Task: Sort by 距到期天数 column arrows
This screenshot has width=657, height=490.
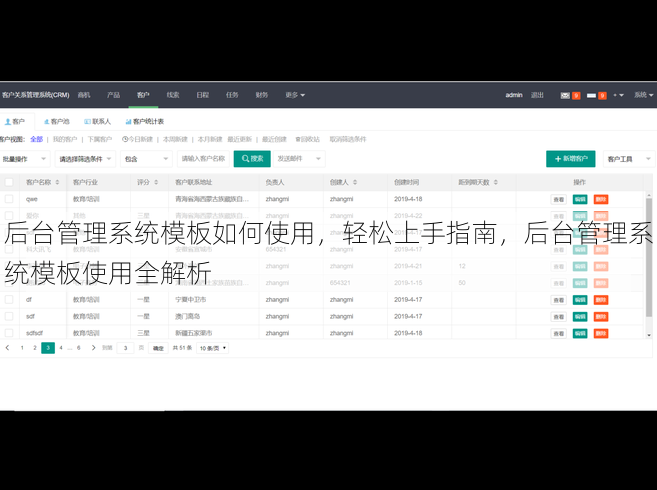Action: [x=496, y=182]
